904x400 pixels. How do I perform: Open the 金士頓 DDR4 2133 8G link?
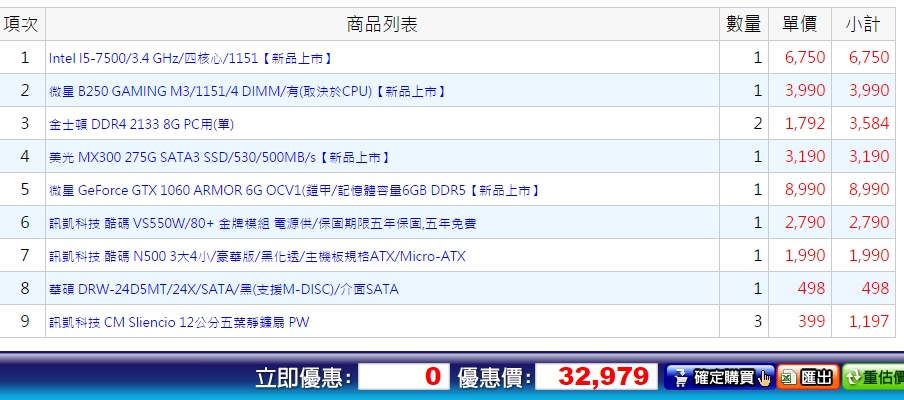pyautogui.click(x=141, y=124)
